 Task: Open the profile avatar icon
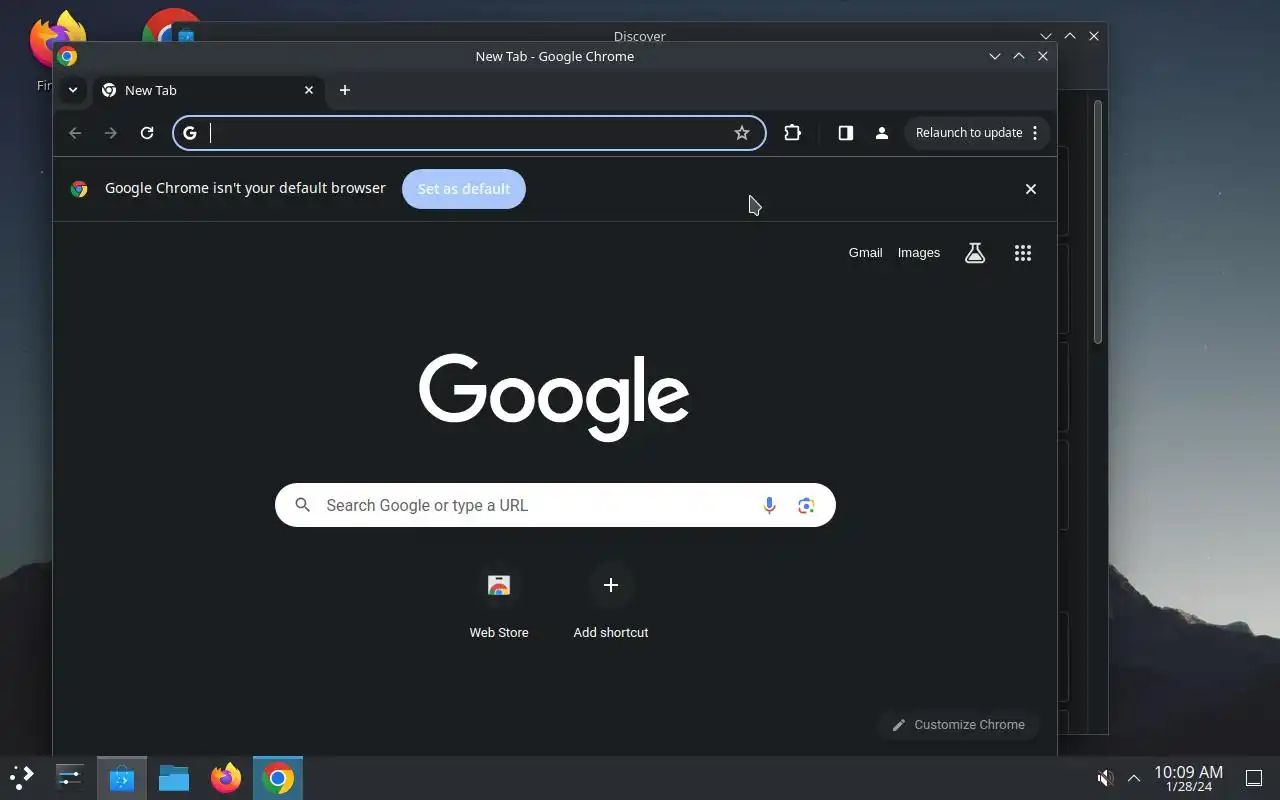(x=882, y=133)
